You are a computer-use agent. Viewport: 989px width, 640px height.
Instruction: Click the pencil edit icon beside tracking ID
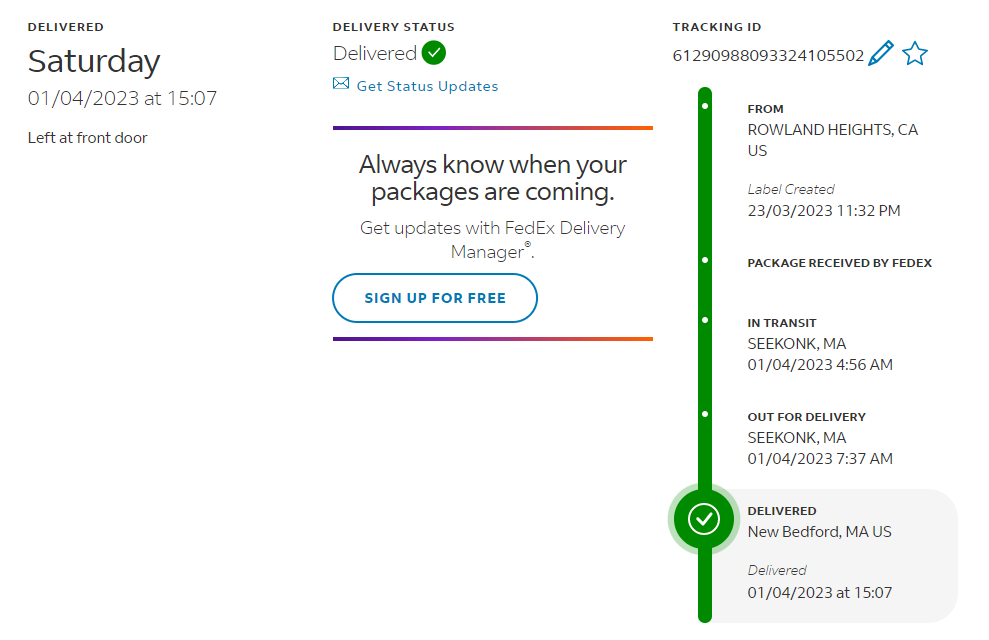pos(881,54)
